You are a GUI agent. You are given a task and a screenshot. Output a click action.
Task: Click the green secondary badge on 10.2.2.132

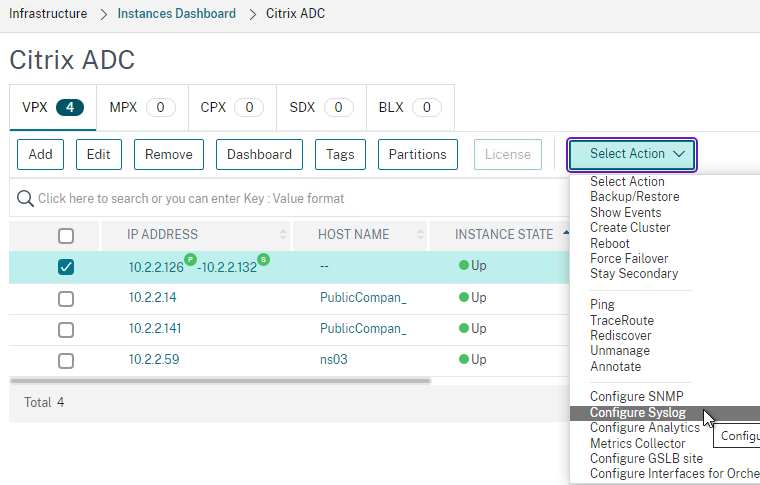pyautogui.click(x=263, y=259)
